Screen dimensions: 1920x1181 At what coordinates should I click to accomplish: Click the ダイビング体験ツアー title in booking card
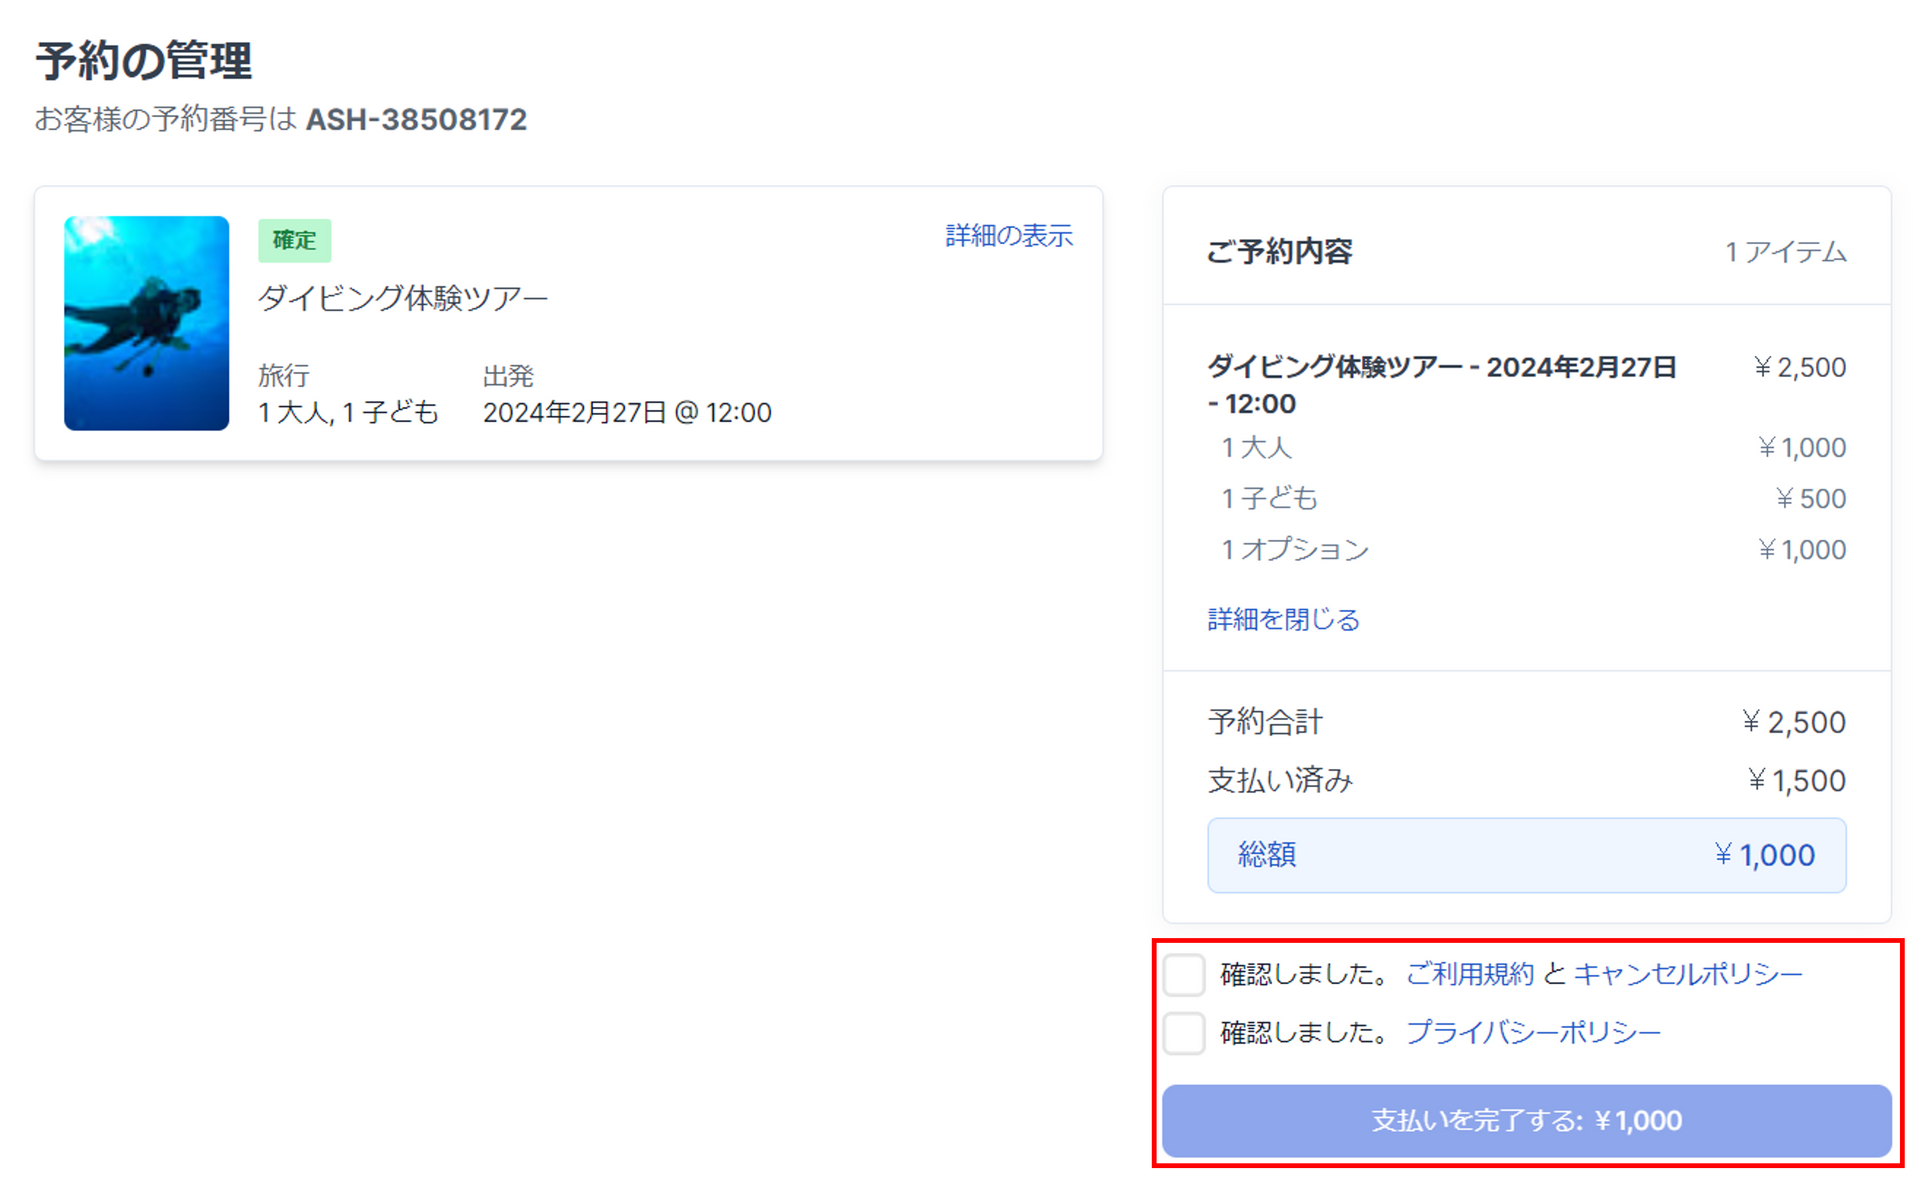tap(403, 298)
